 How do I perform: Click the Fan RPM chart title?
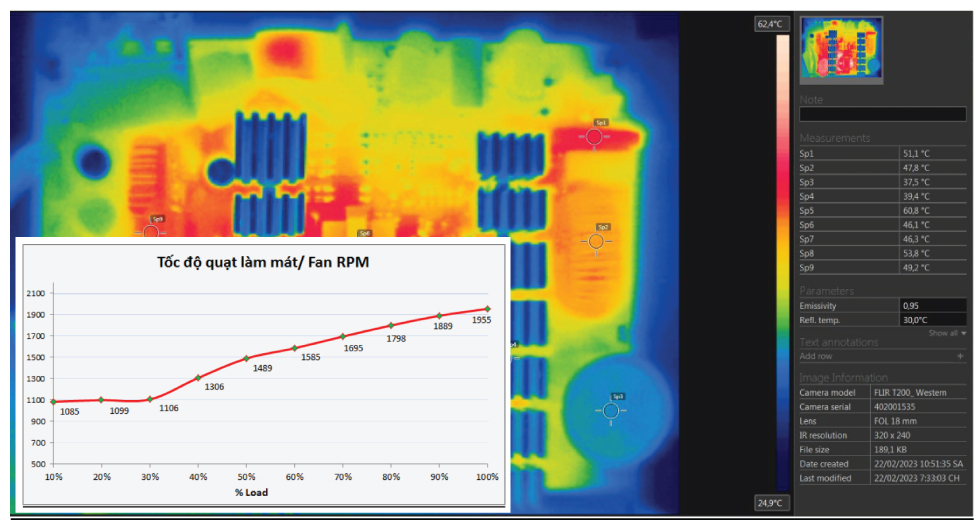(x=262, y=262)
